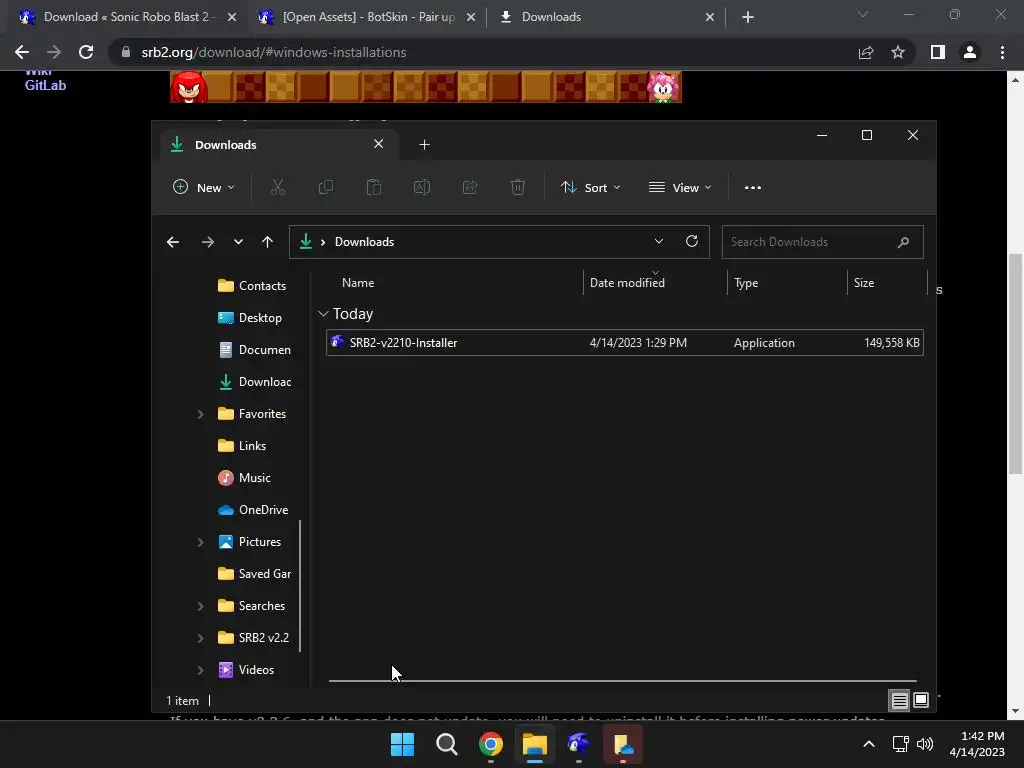Image resolution: width=1024 pixels, height=768 pixels.
Task: Close the Downloads Explorer tab
Action: coord(378,144)
